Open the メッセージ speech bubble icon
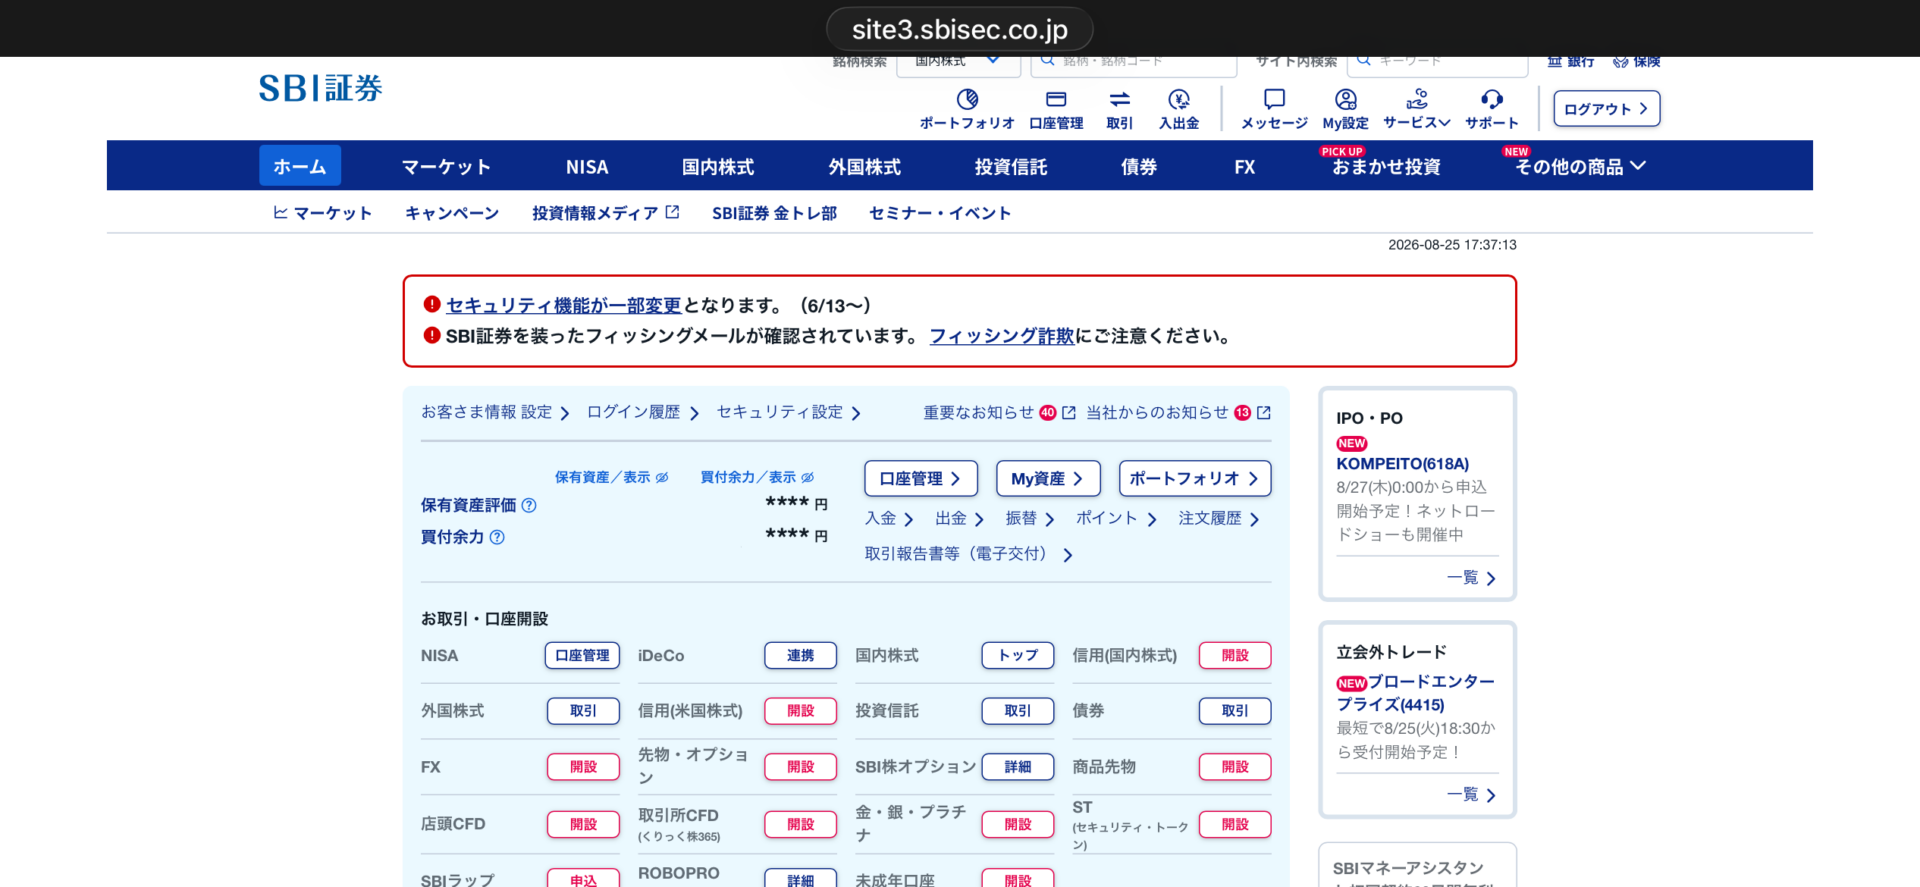This screenshot has height=887, width=1920. click(1274, 99)
